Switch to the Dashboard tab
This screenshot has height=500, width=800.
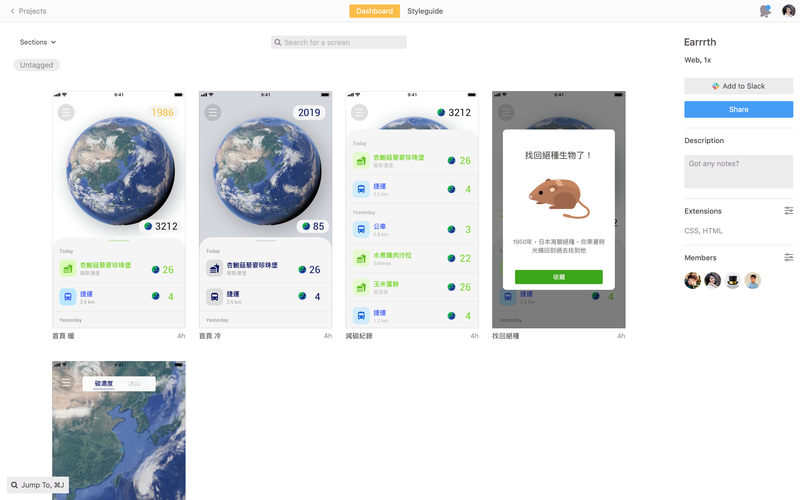click(374, 11)
